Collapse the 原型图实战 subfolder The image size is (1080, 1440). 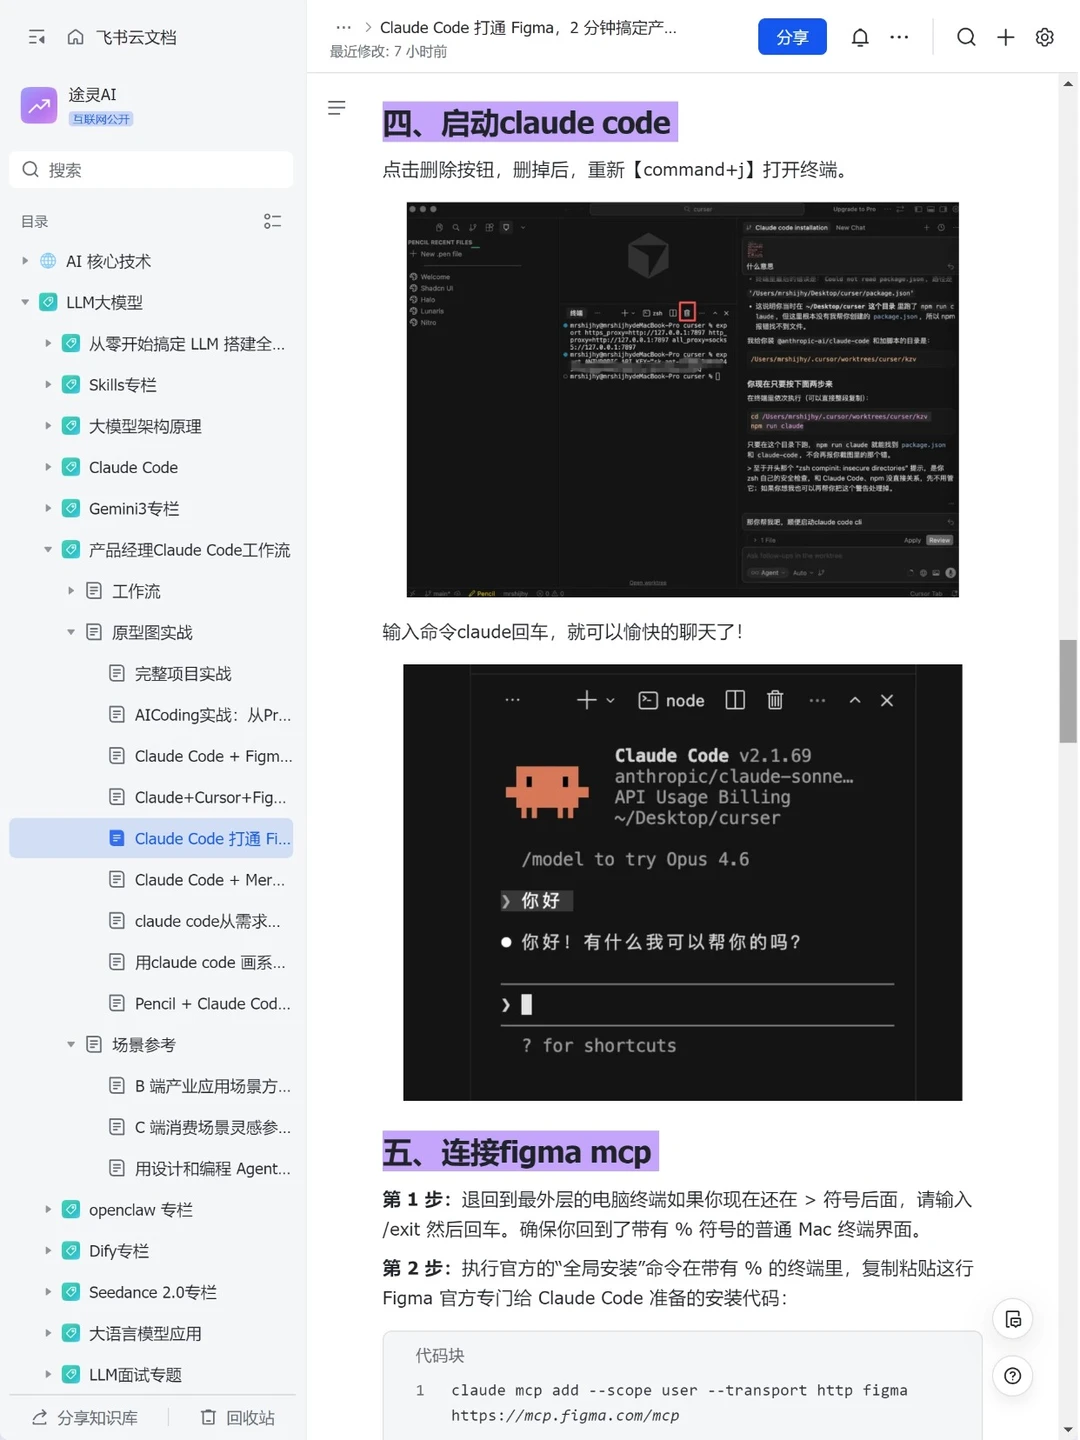pyautogui.click(x=71, y=632)
